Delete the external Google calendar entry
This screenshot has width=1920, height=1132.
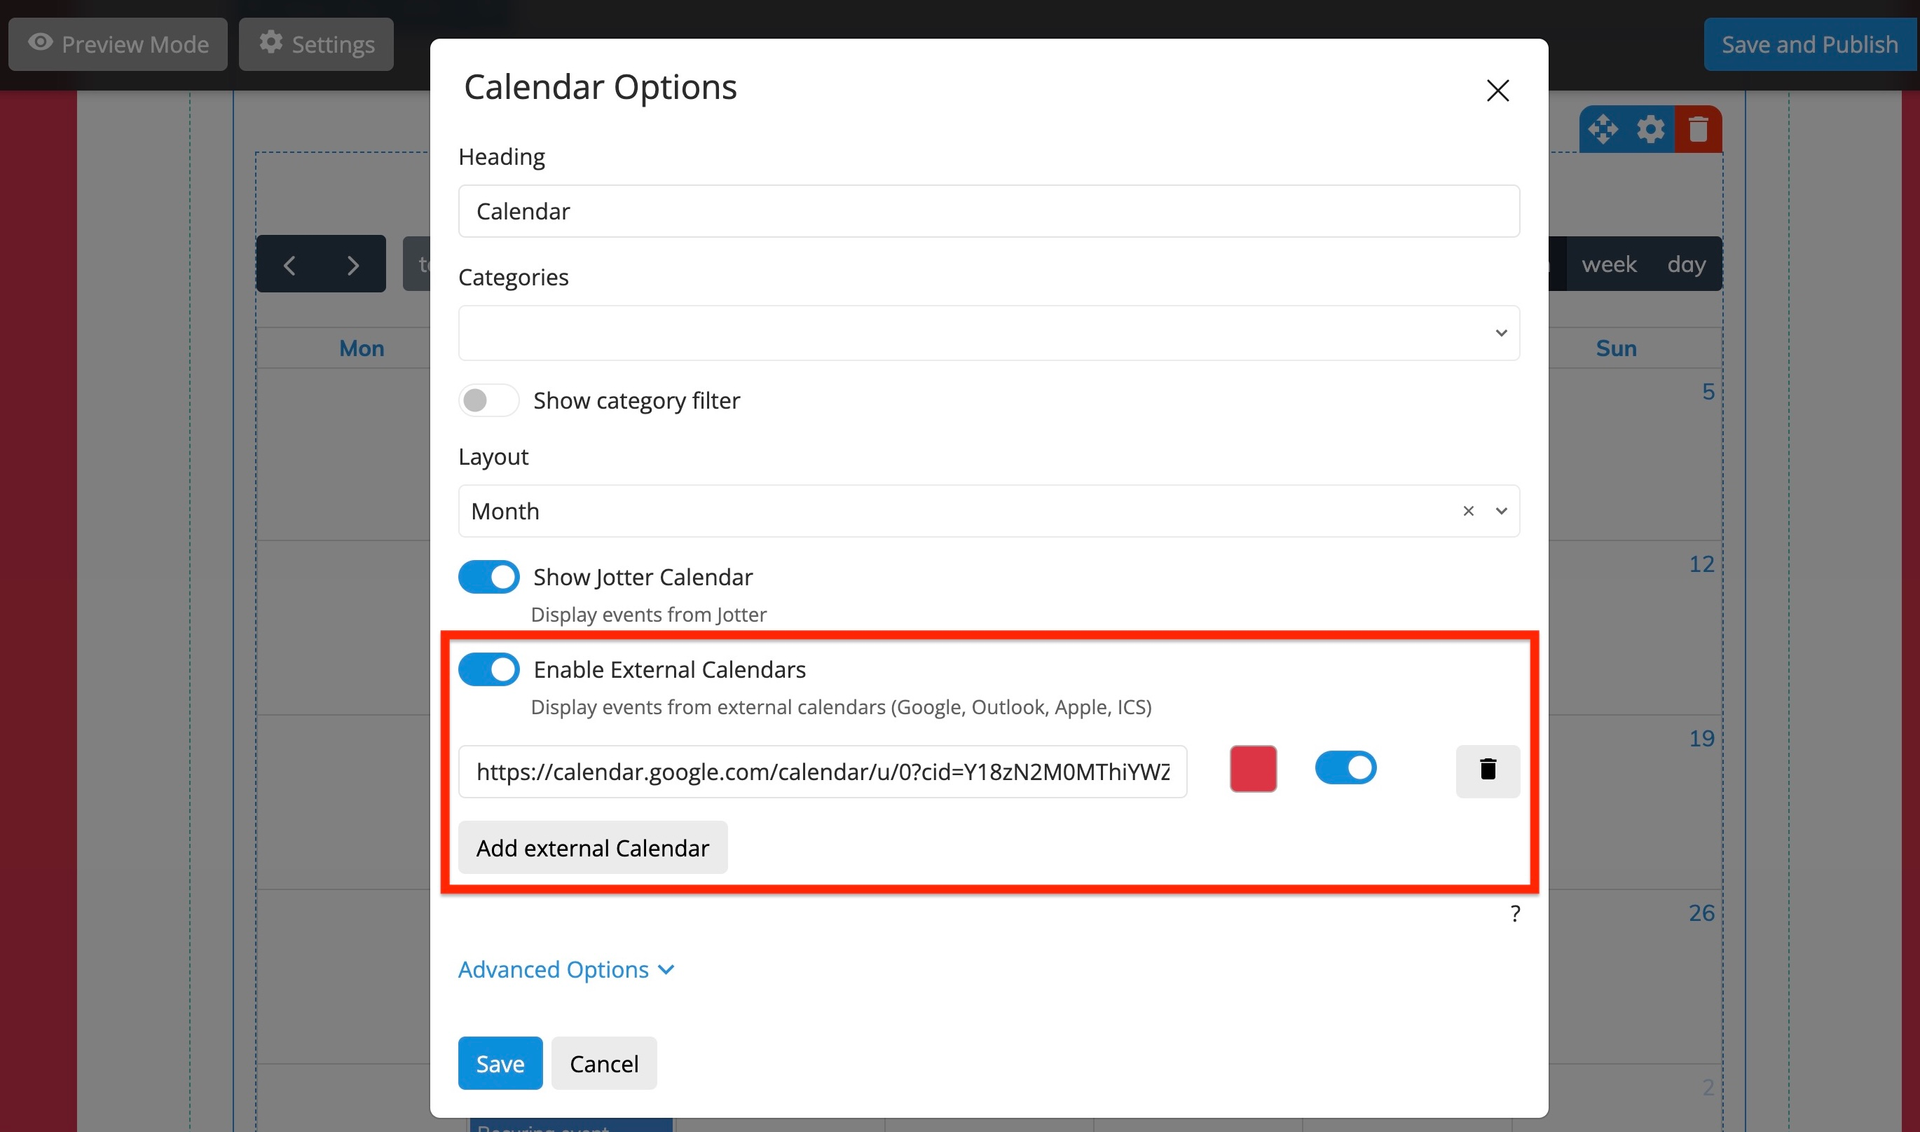click(1487, 770)
